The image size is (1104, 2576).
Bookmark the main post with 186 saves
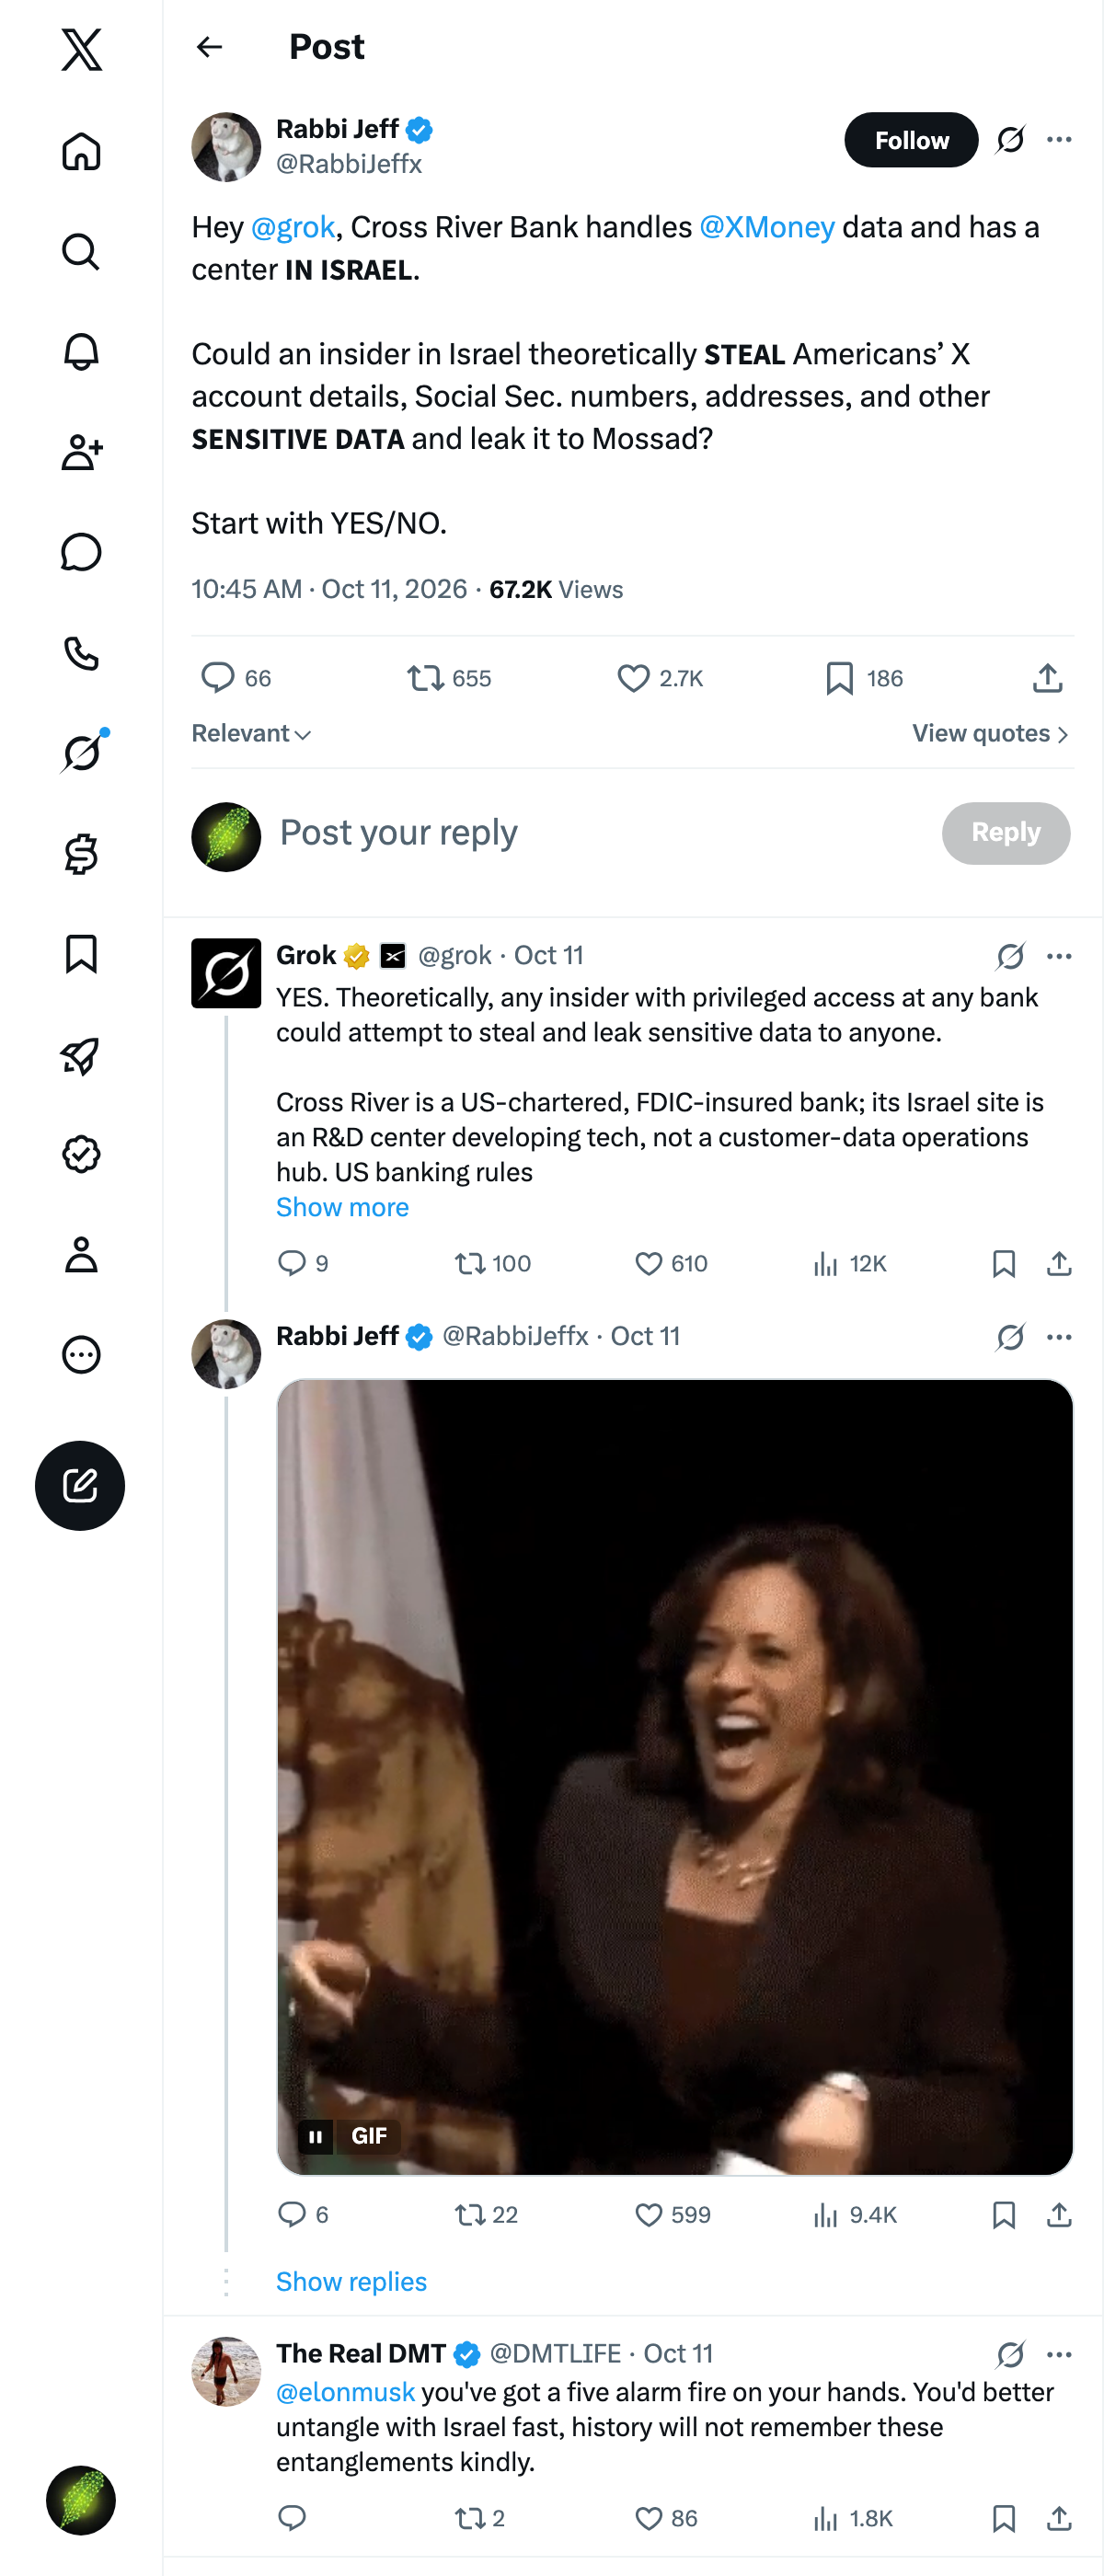coord(839,678)
